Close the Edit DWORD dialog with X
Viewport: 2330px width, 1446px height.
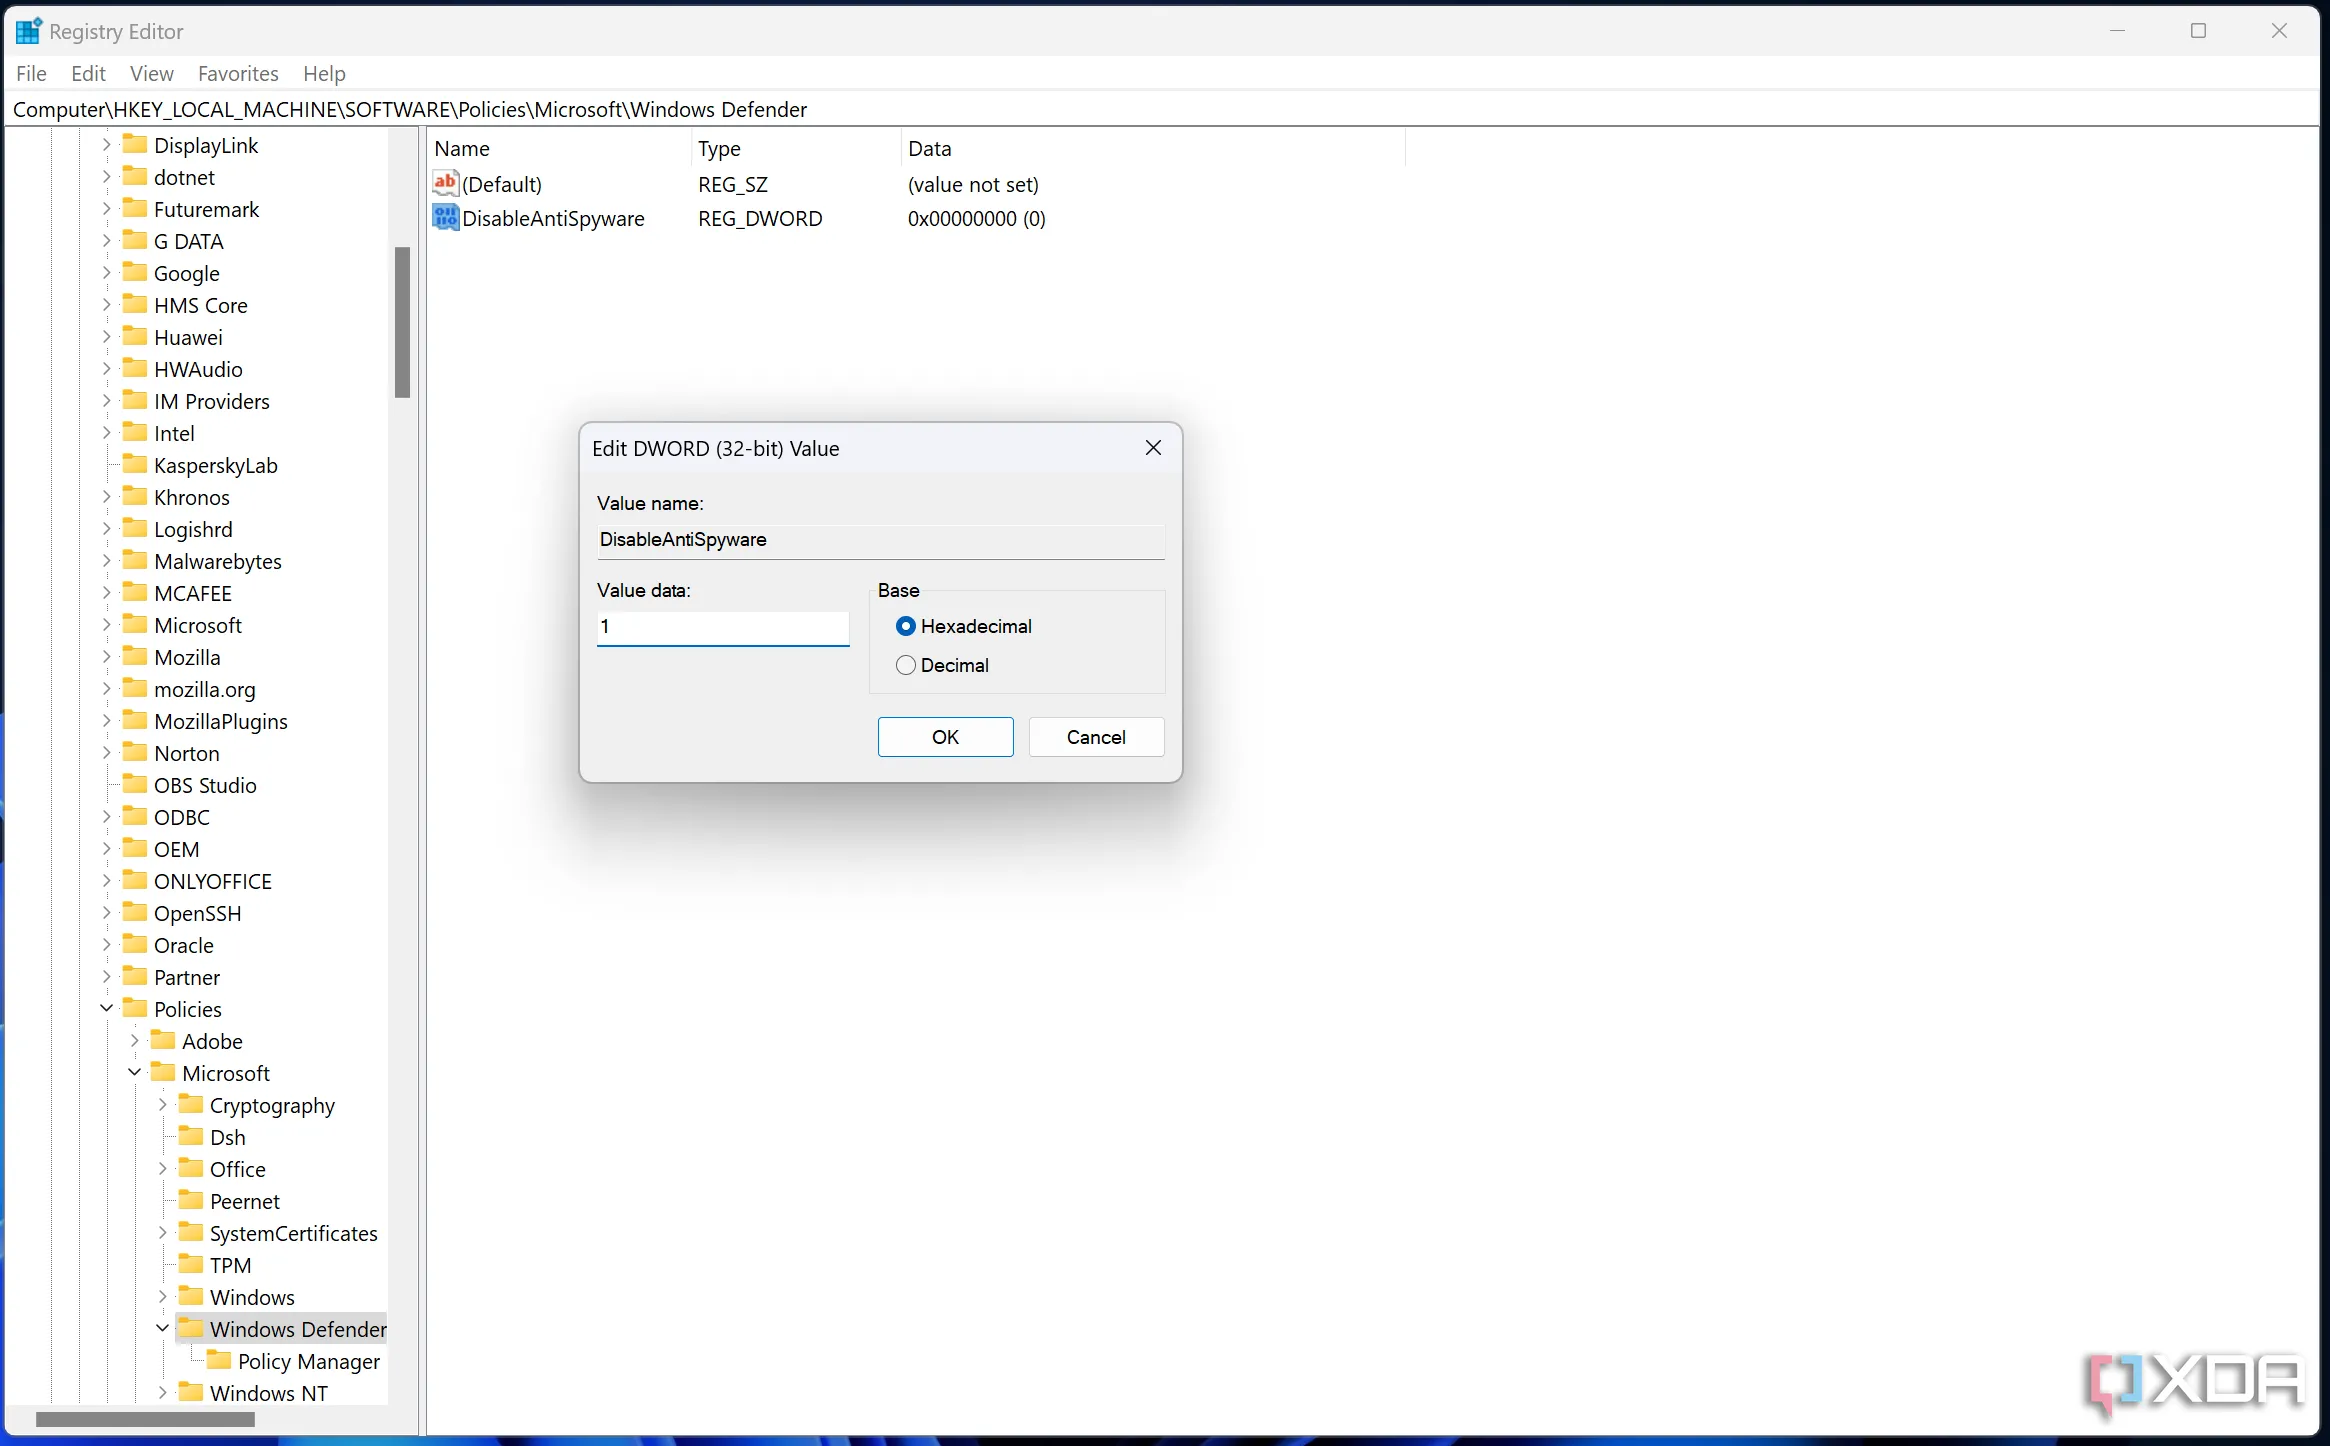click(x=1153, y=448)
